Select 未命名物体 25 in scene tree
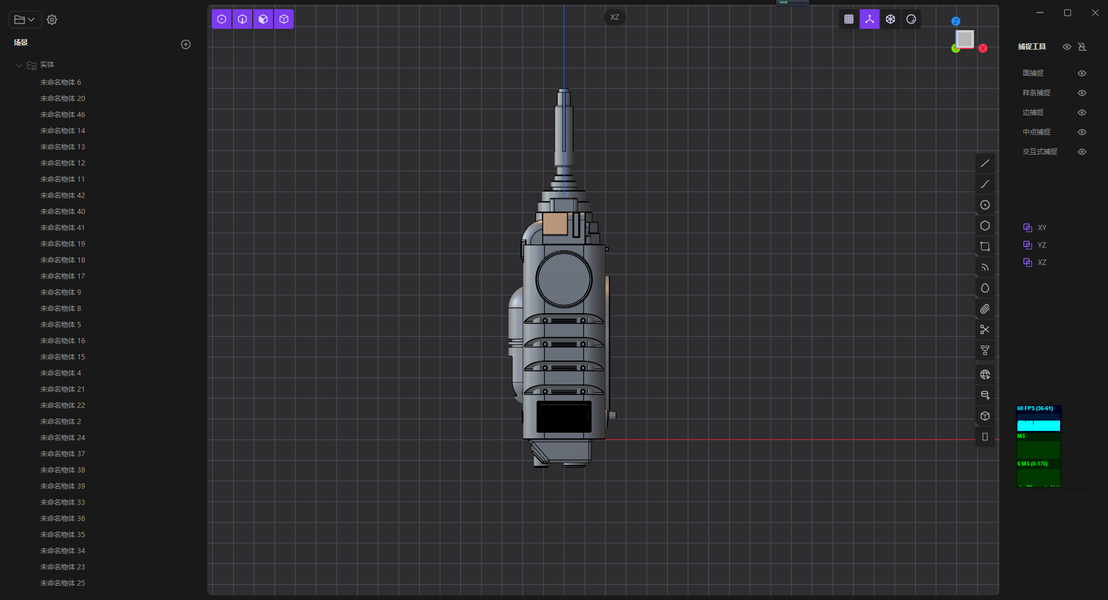 63,583
